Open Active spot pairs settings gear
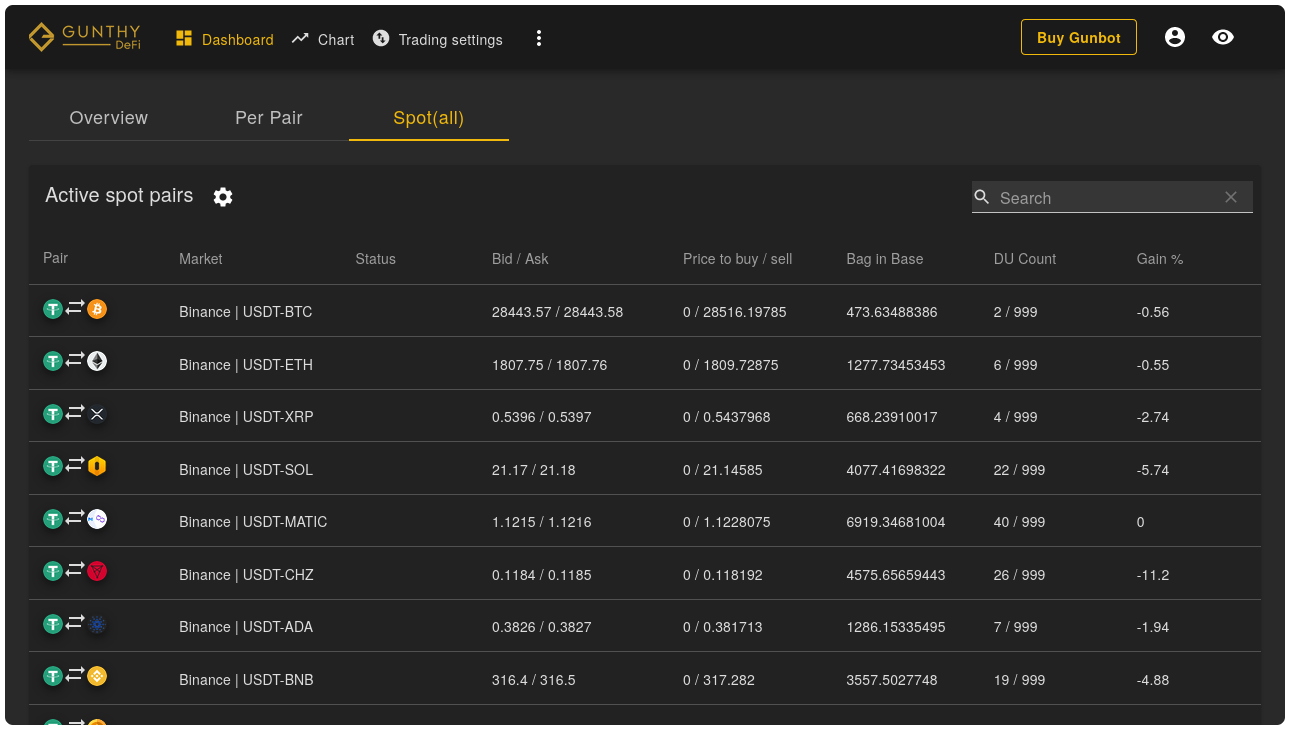 point(223,197)
